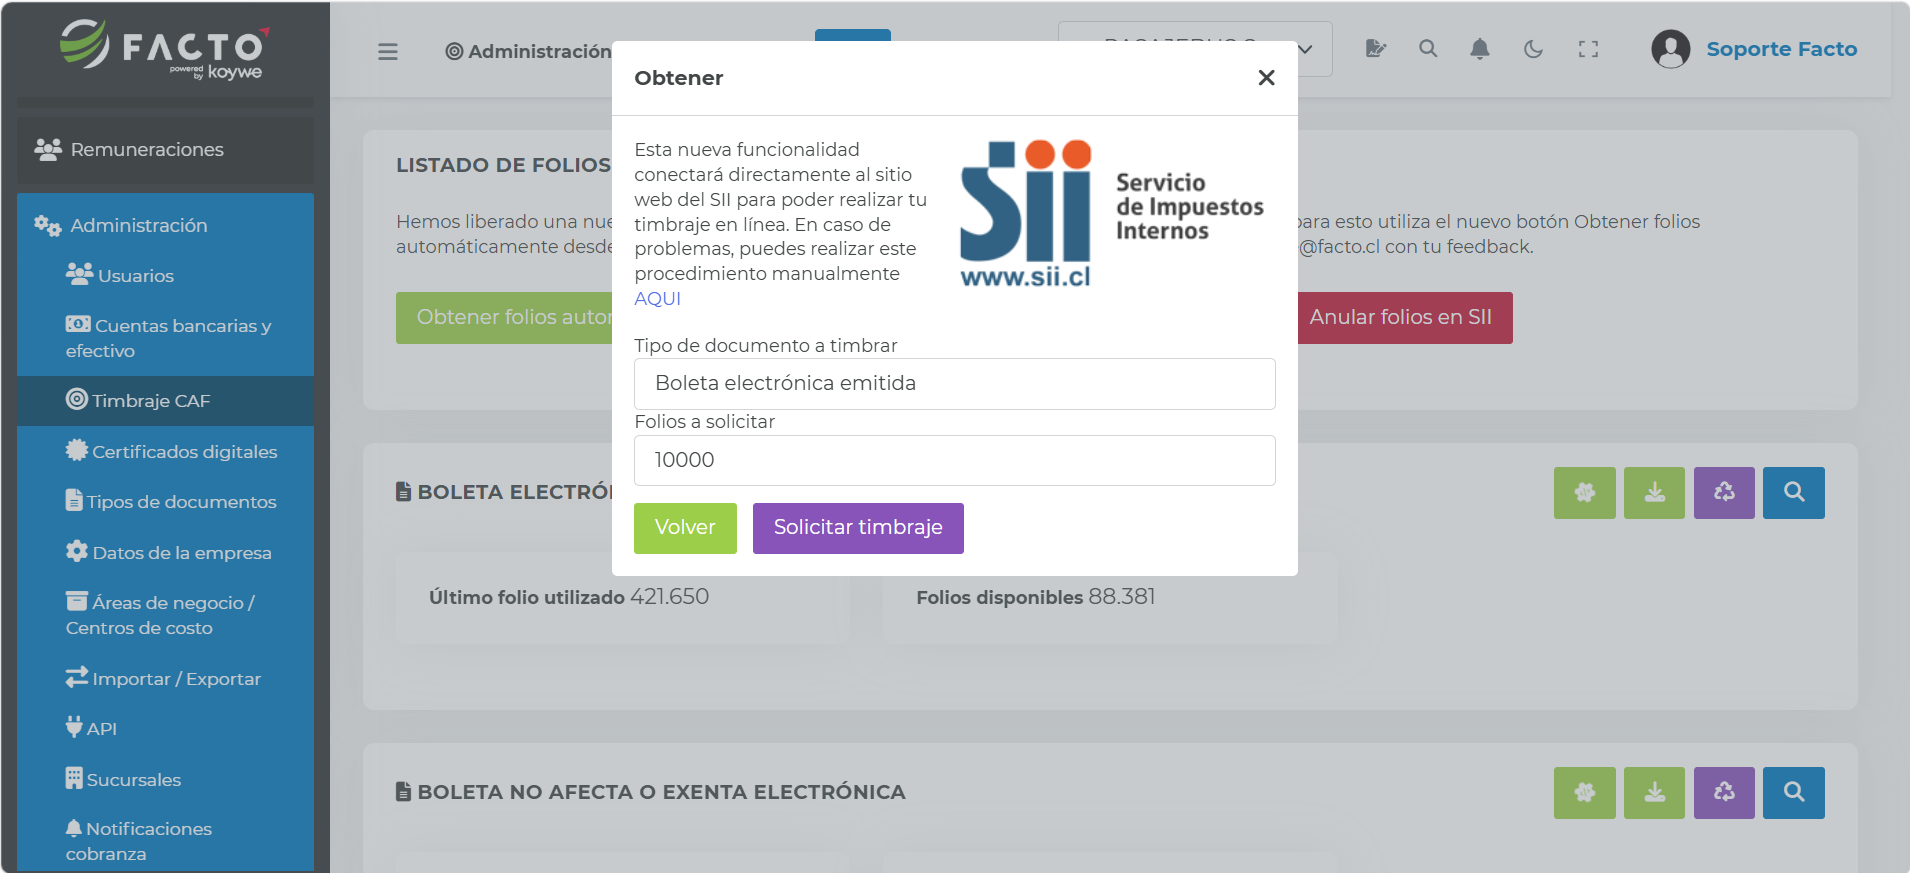This screenshot has width=1910, height=873.
Task: Click the search magnifier in top bar
Action: click(x=1428, y=48)
